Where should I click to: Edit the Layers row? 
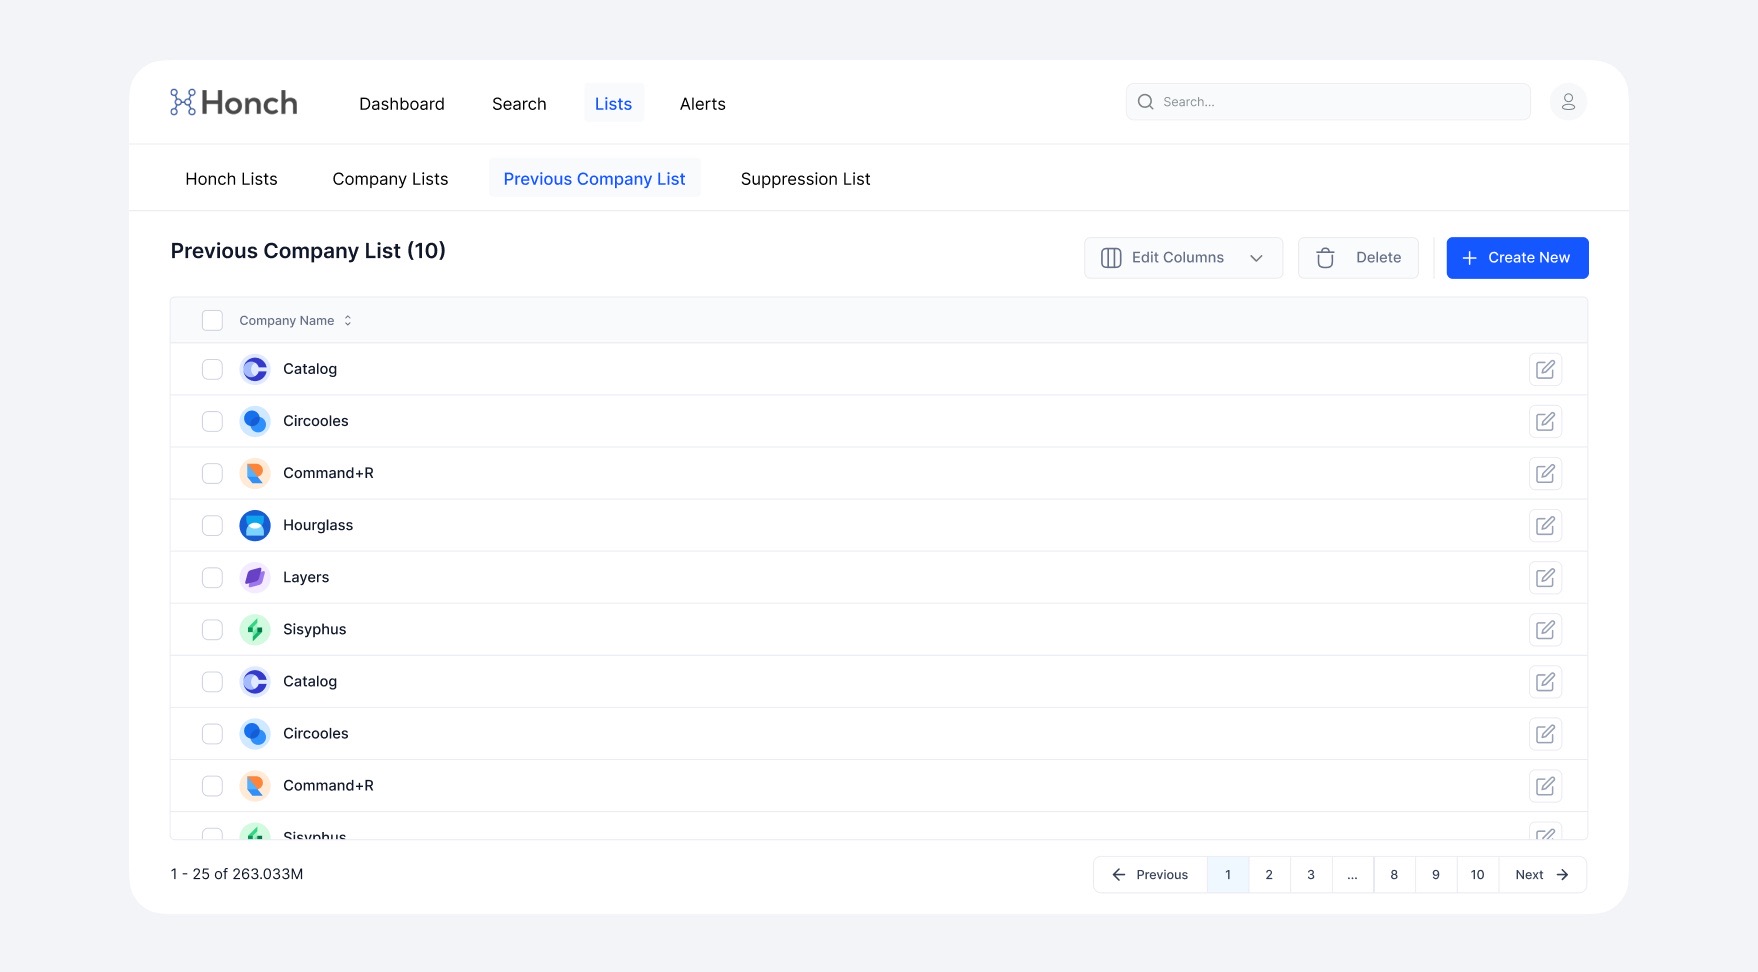(x=1545, y=577)
